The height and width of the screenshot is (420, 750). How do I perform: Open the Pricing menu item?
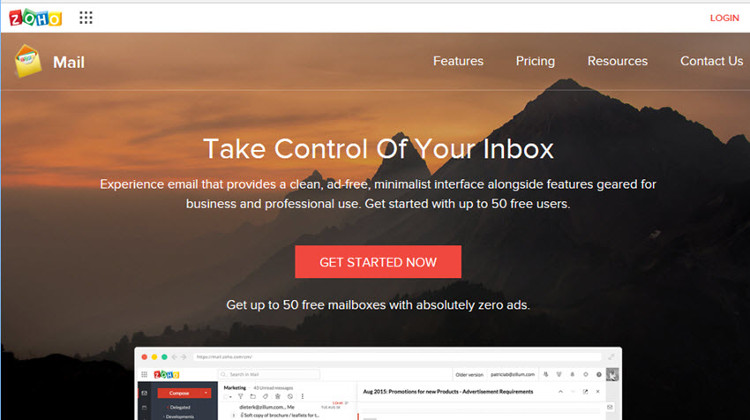[535, 61]
